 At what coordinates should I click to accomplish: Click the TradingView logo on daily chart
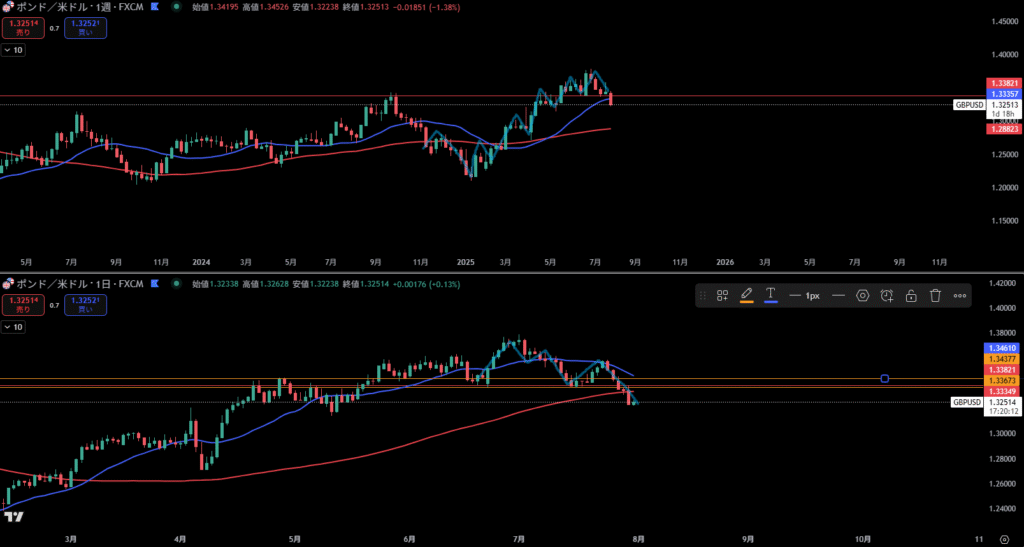click(13, 517)
